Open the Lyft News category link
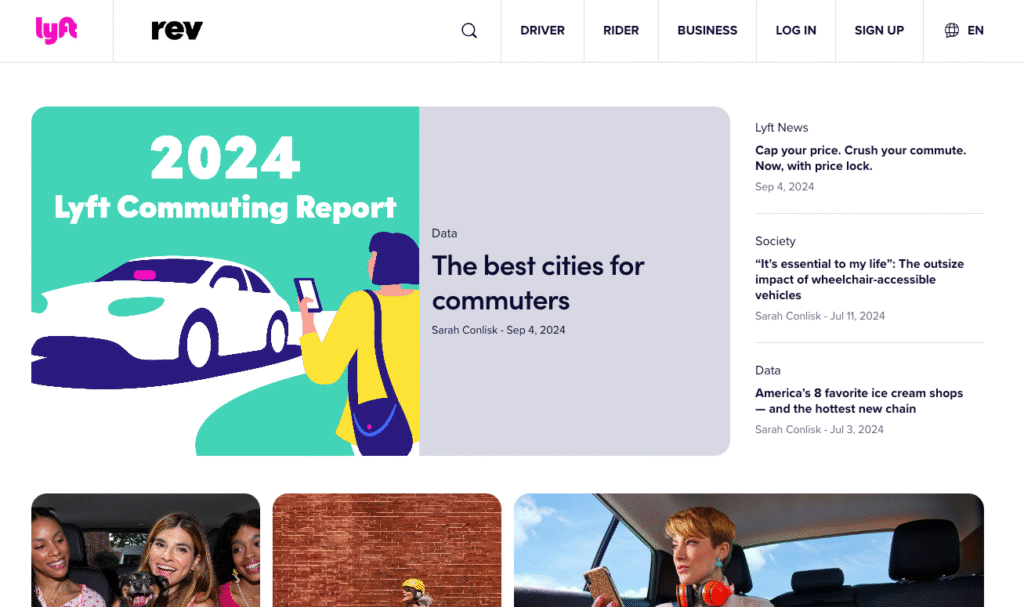 [782, 127]
